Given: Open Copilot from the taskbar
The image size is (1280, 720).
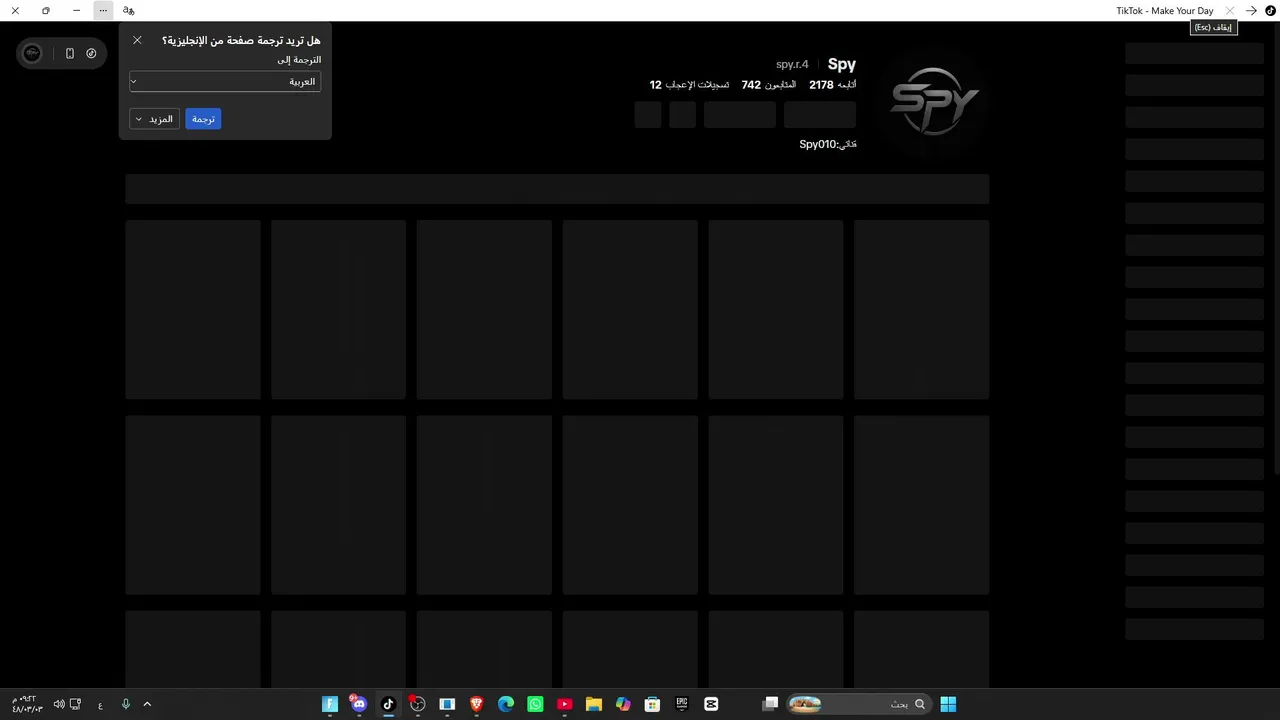Looking at the screenshot, I should coord(623,704).
